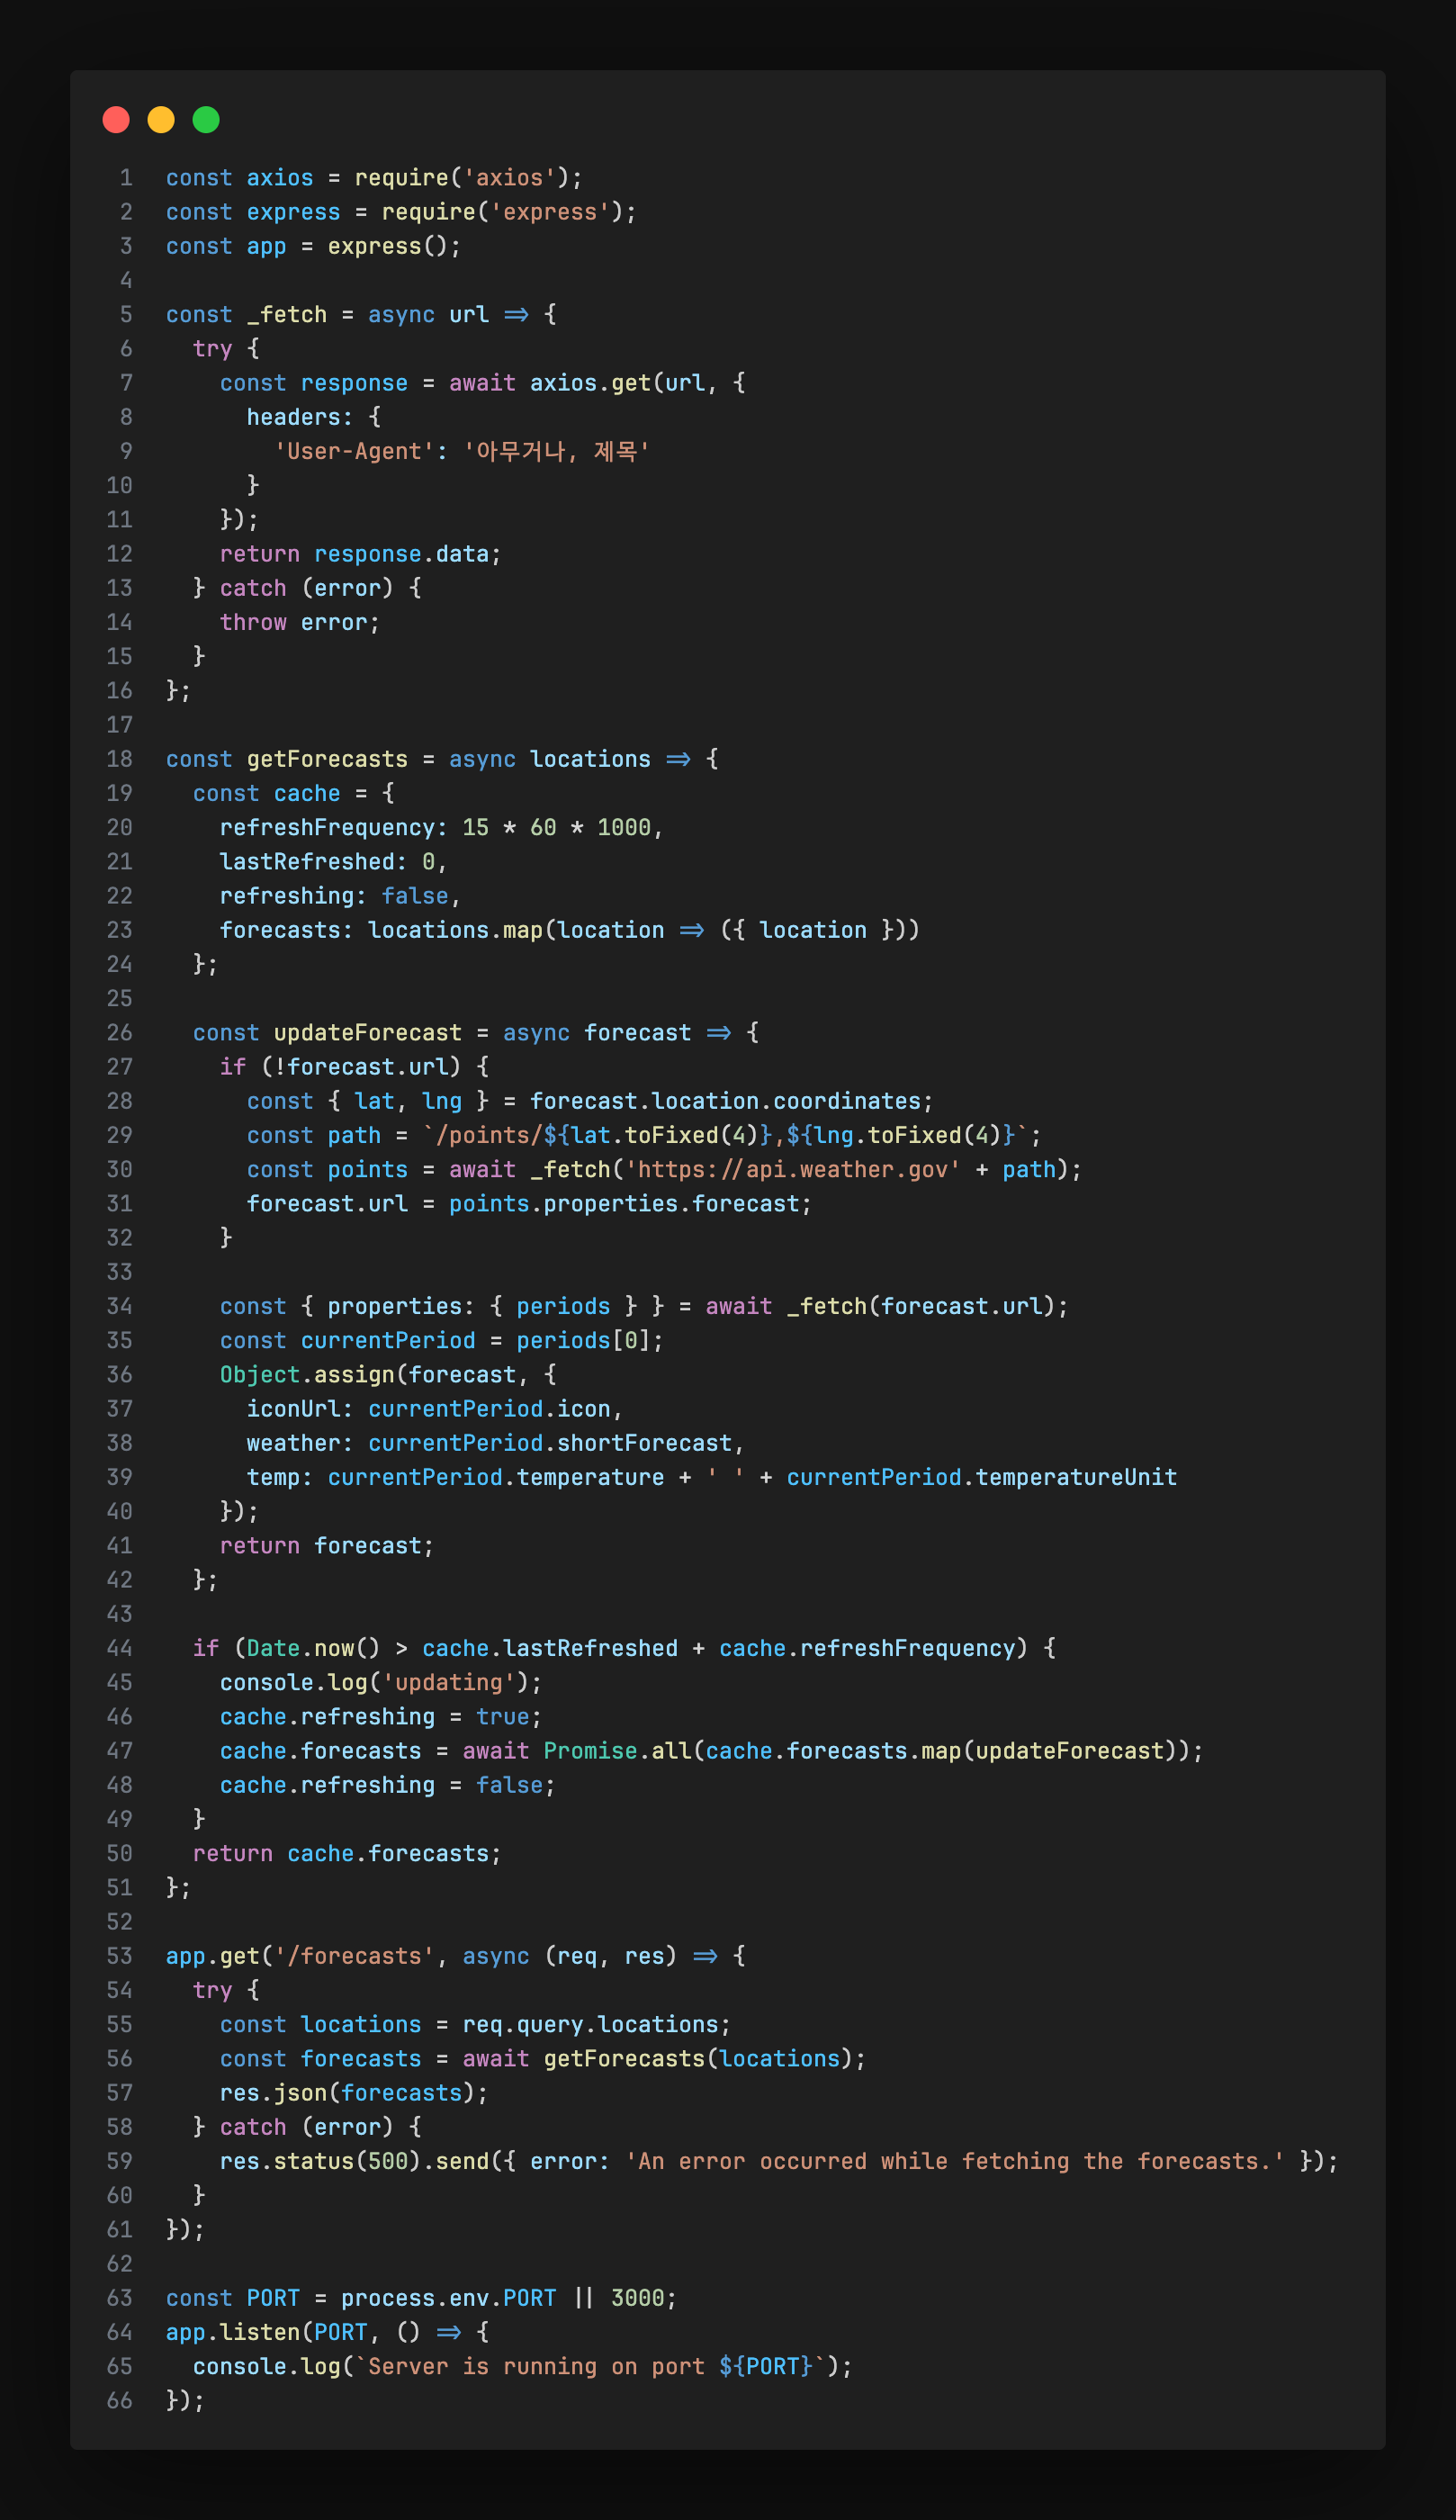
Task: Click the 'An error occurred' message string
Action: pyautogui.click(x=954, y=2161)
